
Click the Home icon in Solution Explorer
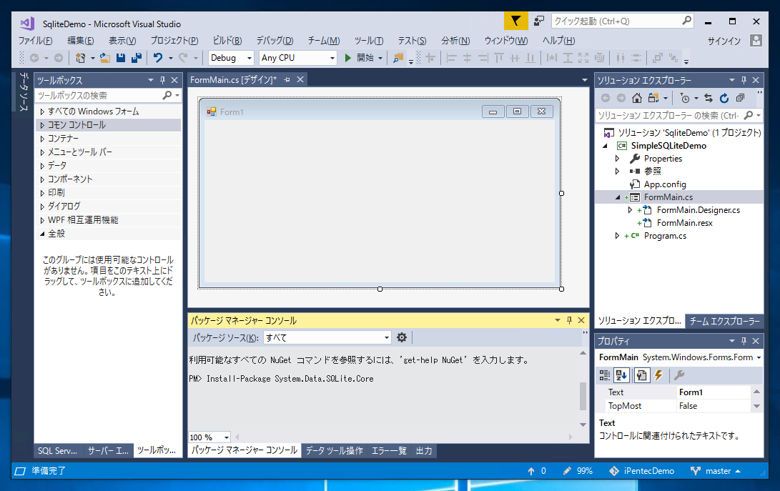(637, 98)
